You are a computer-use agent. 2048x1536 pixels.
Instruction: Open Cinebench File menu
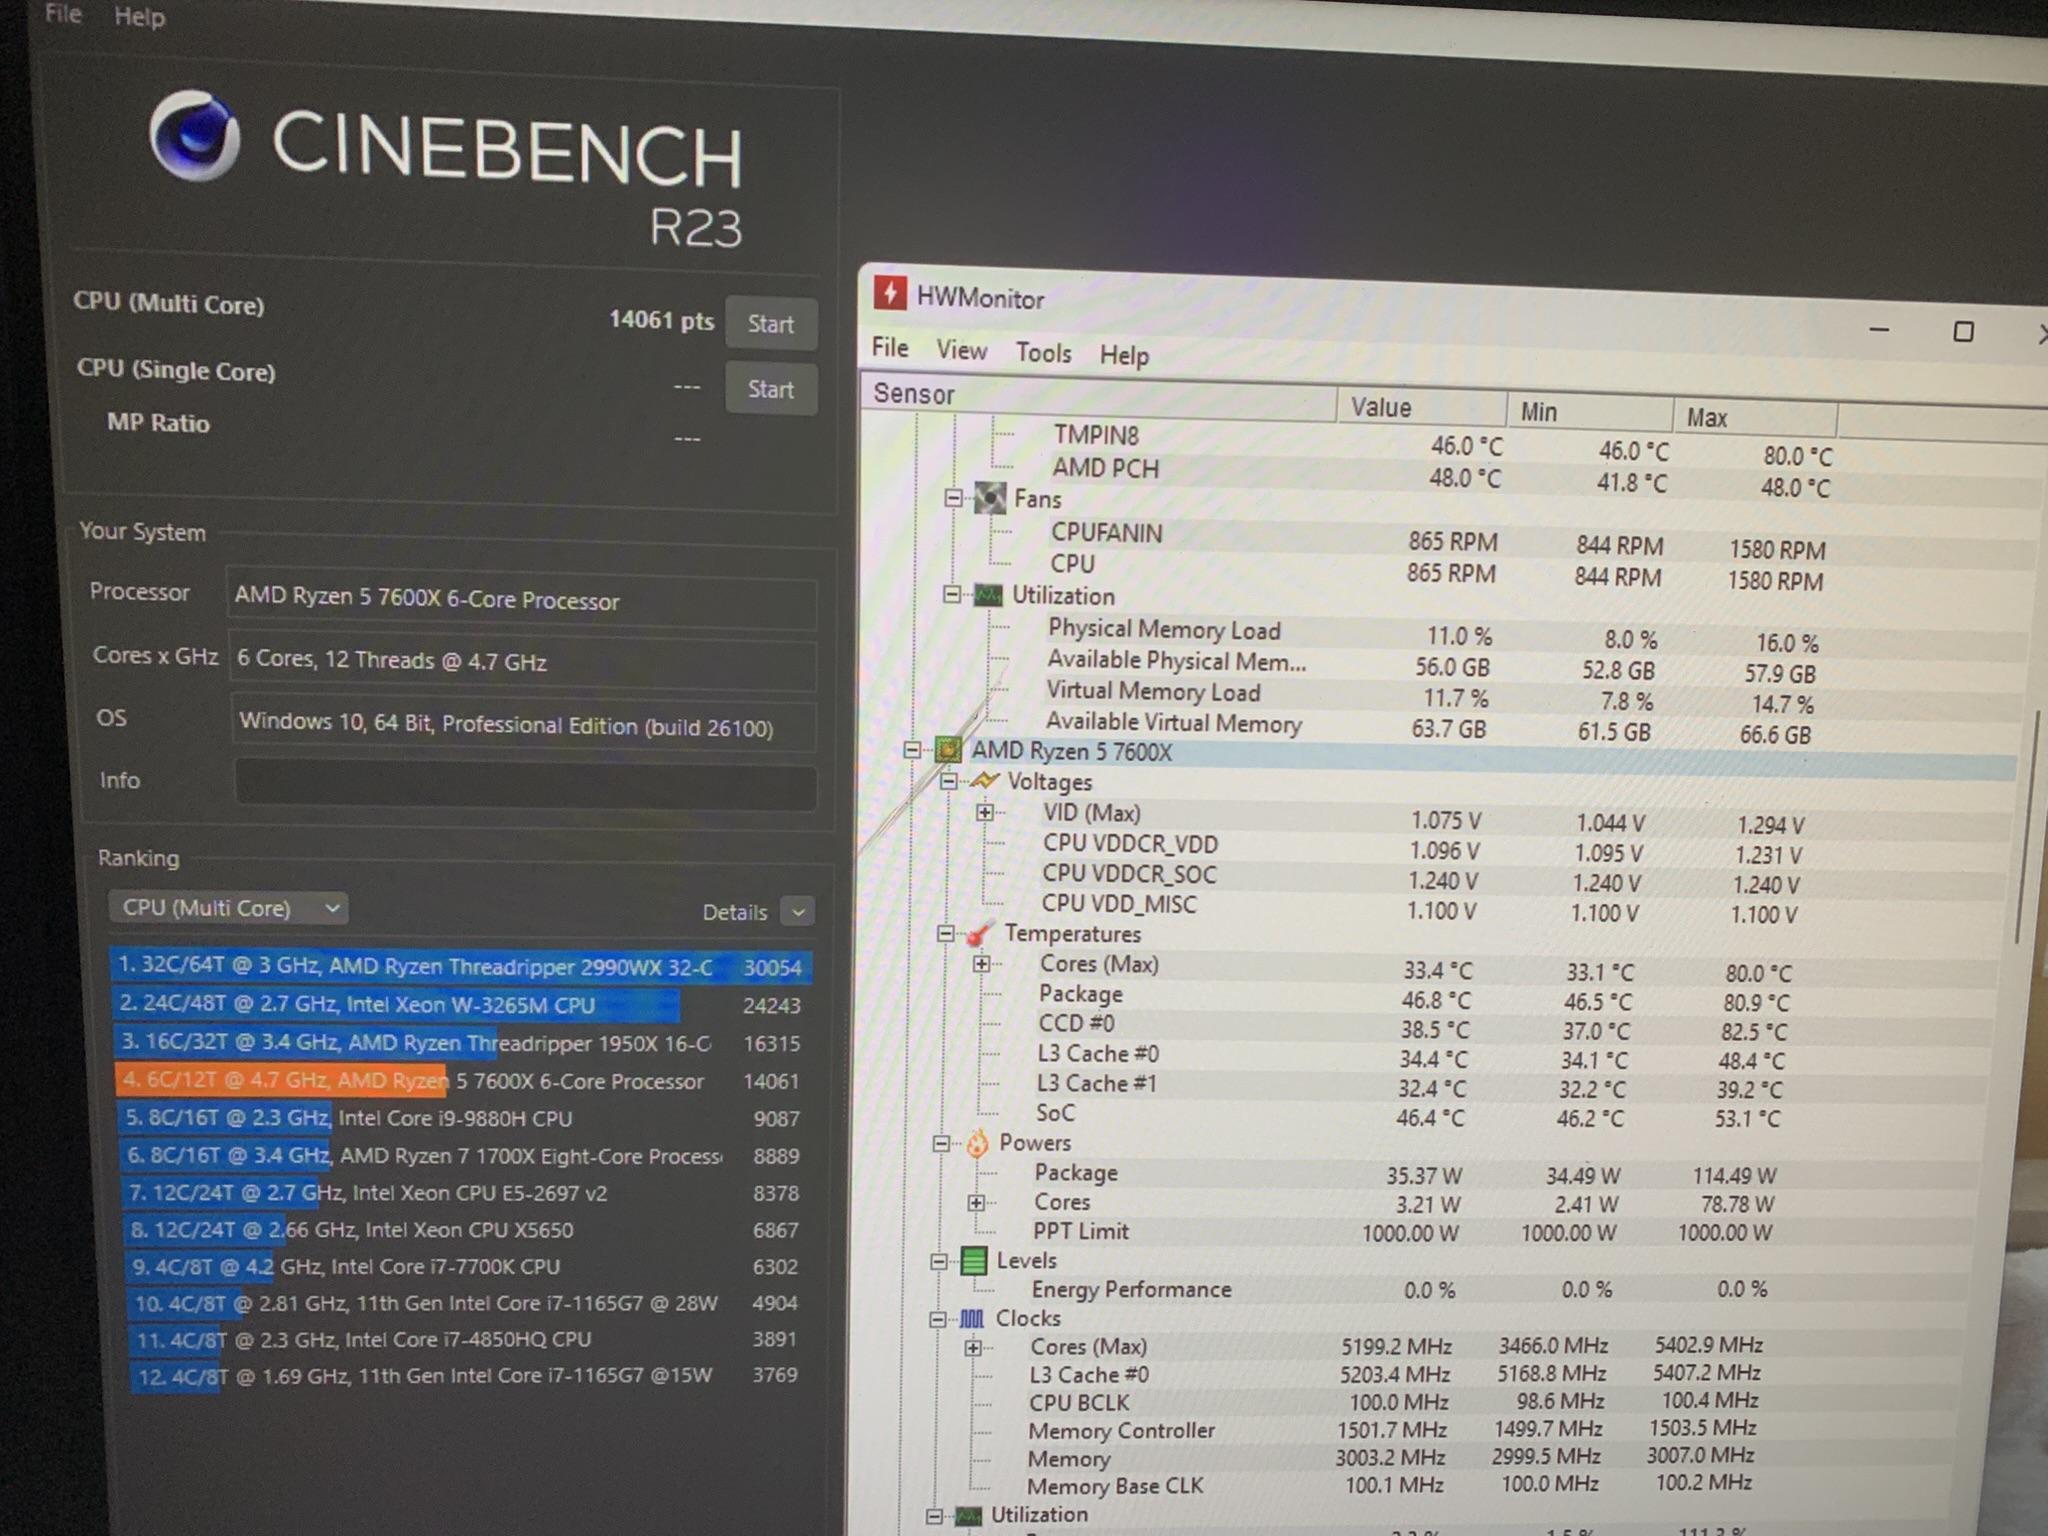63,13
